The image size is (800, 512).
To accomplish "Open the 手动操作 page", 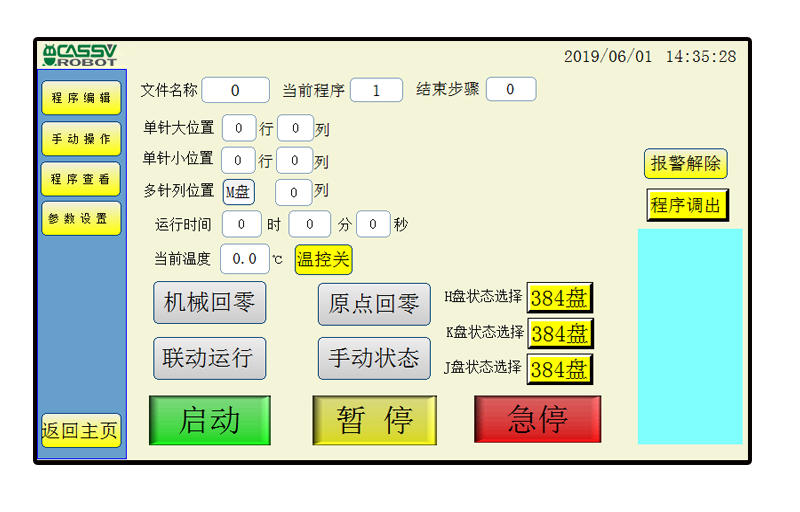I will pos(81,138).
